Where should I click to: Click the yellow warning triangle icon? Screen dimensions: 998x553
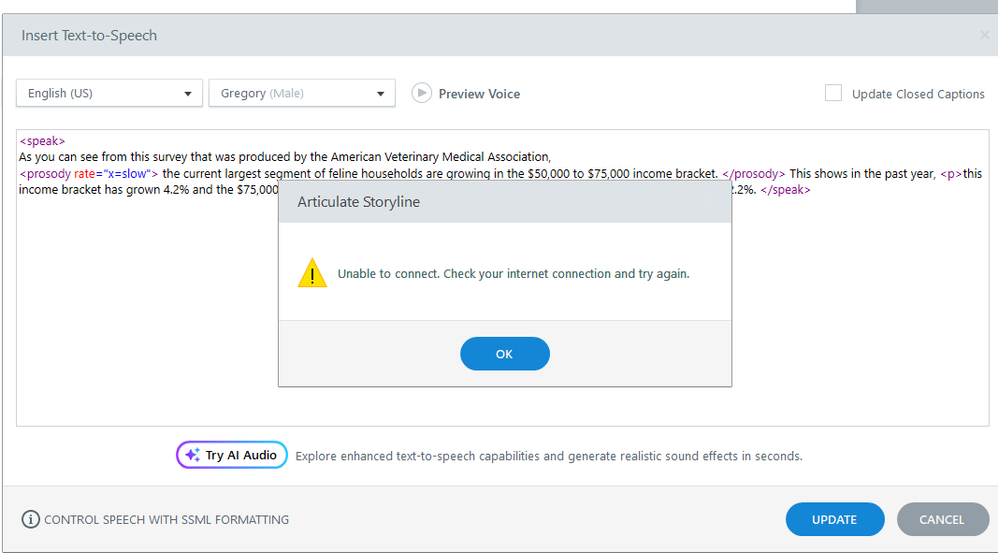click(x=312, y=273)
